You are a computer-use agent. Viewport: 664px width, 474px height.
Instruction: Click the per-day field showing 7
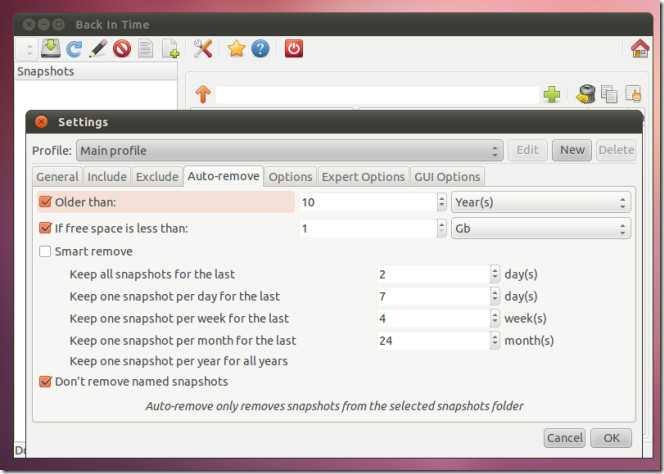point(434,296)
